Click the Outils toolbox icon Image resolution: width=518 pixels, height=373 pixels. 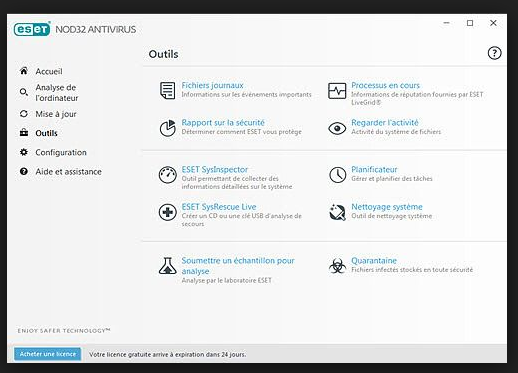coord(24,133)
